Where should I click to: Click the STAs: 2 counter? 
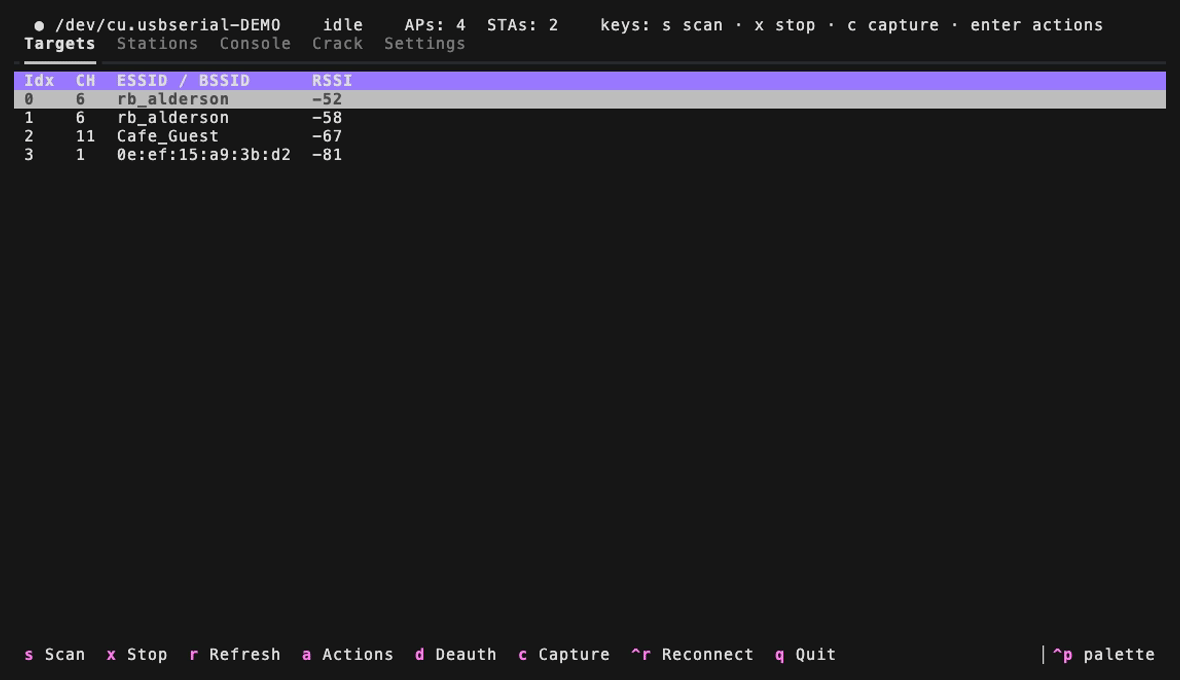point(522,25)
